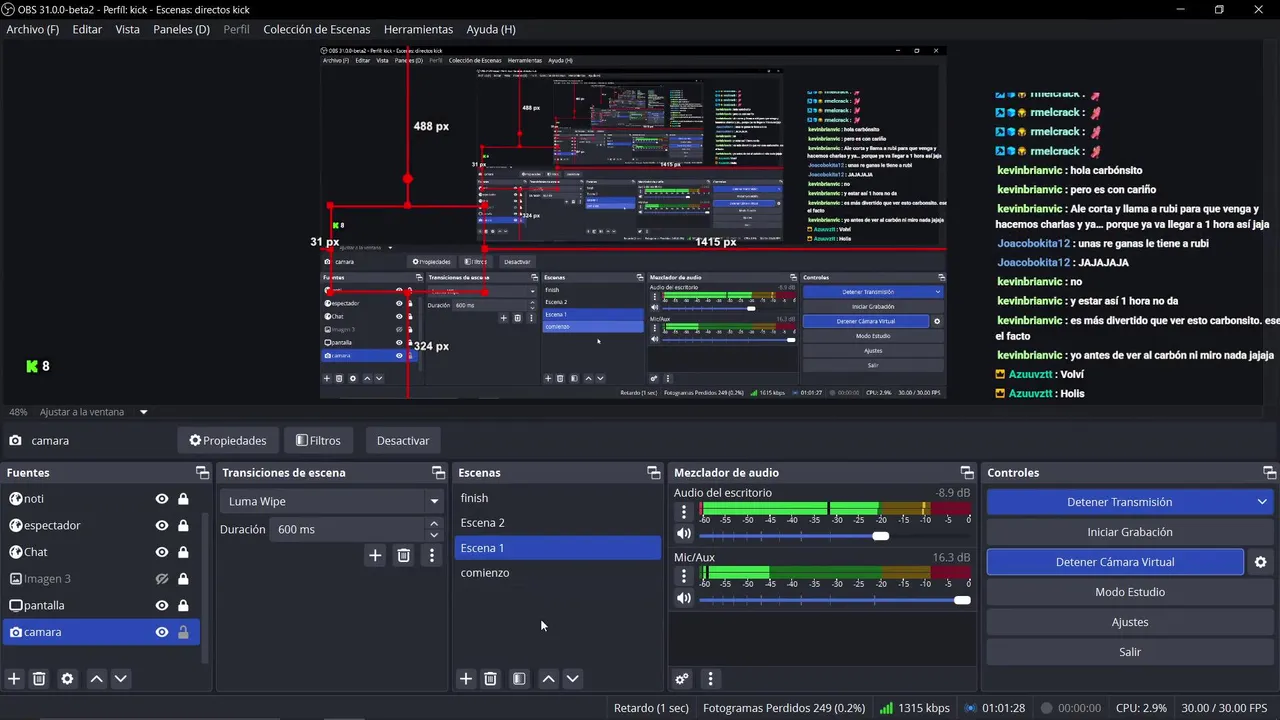Screen dimensions: 1280x720
Task: Open Ayuda menu
Action: point(491,29)
